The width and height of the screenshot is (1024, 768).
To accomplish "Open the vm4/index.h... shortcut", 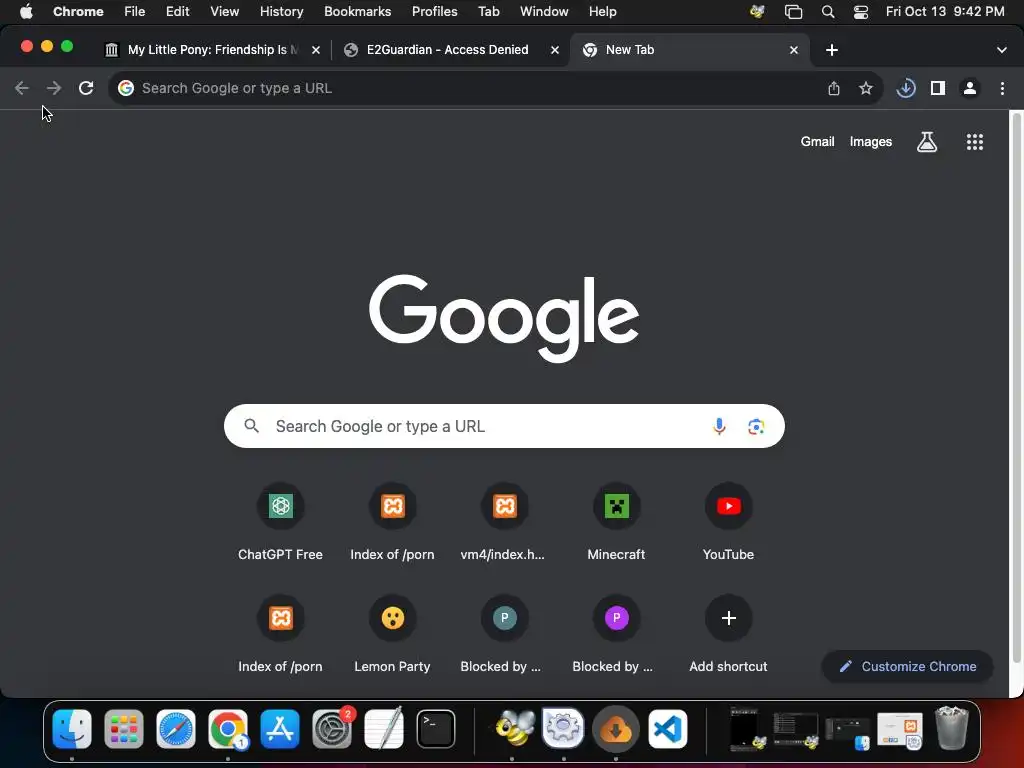I will click(504, 522).
